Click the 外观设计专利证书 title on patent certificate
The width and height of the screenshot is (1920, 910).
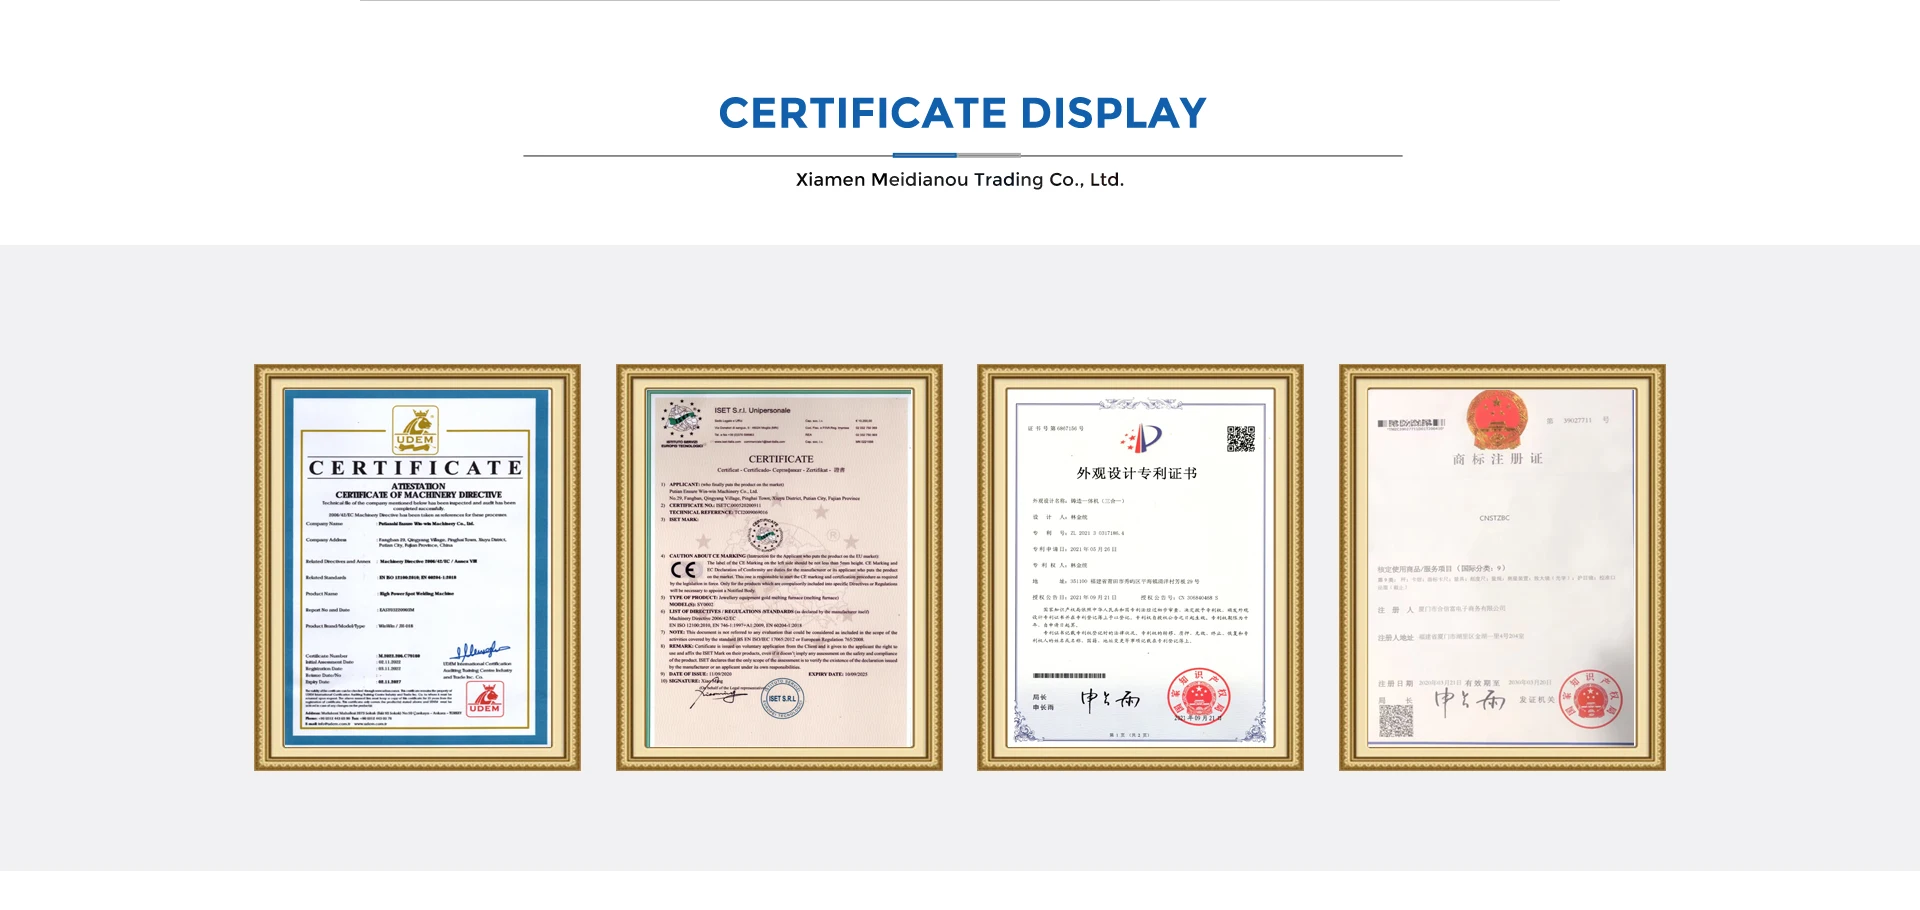(1136, 473)
